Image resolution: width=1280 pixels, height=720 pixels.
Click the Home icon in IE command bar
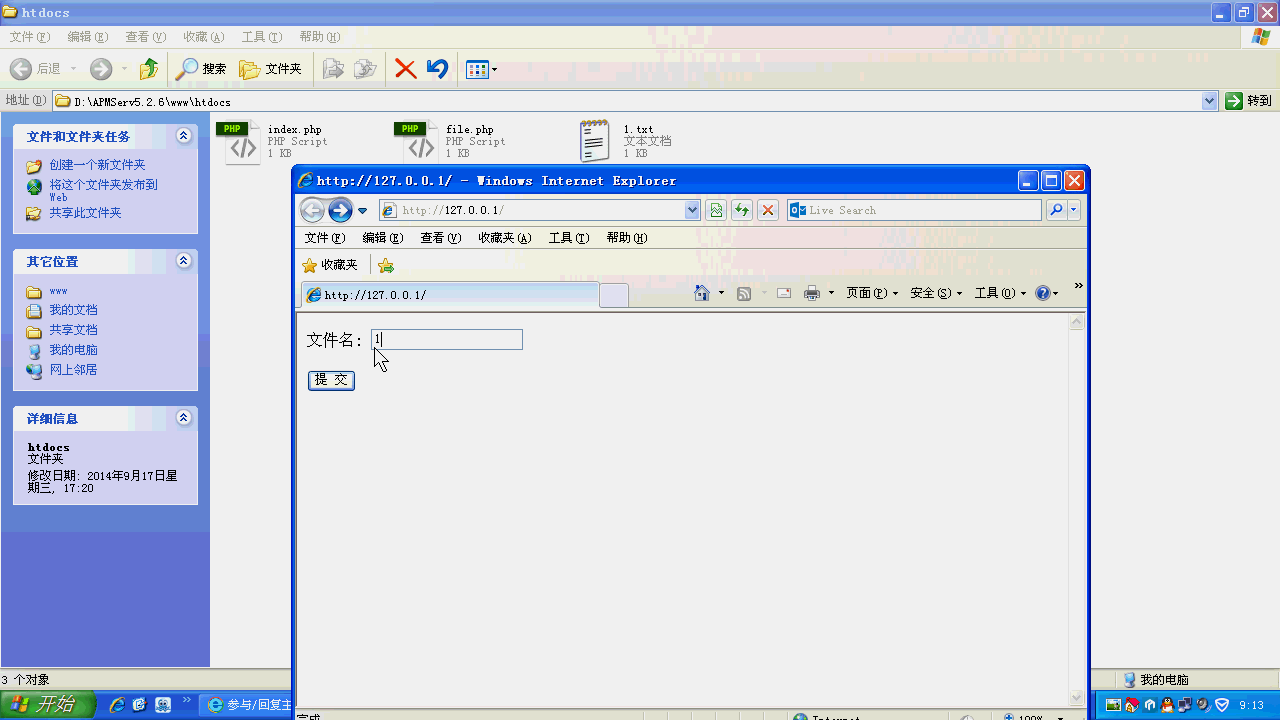pyautogui.click(x=701, y=292)
